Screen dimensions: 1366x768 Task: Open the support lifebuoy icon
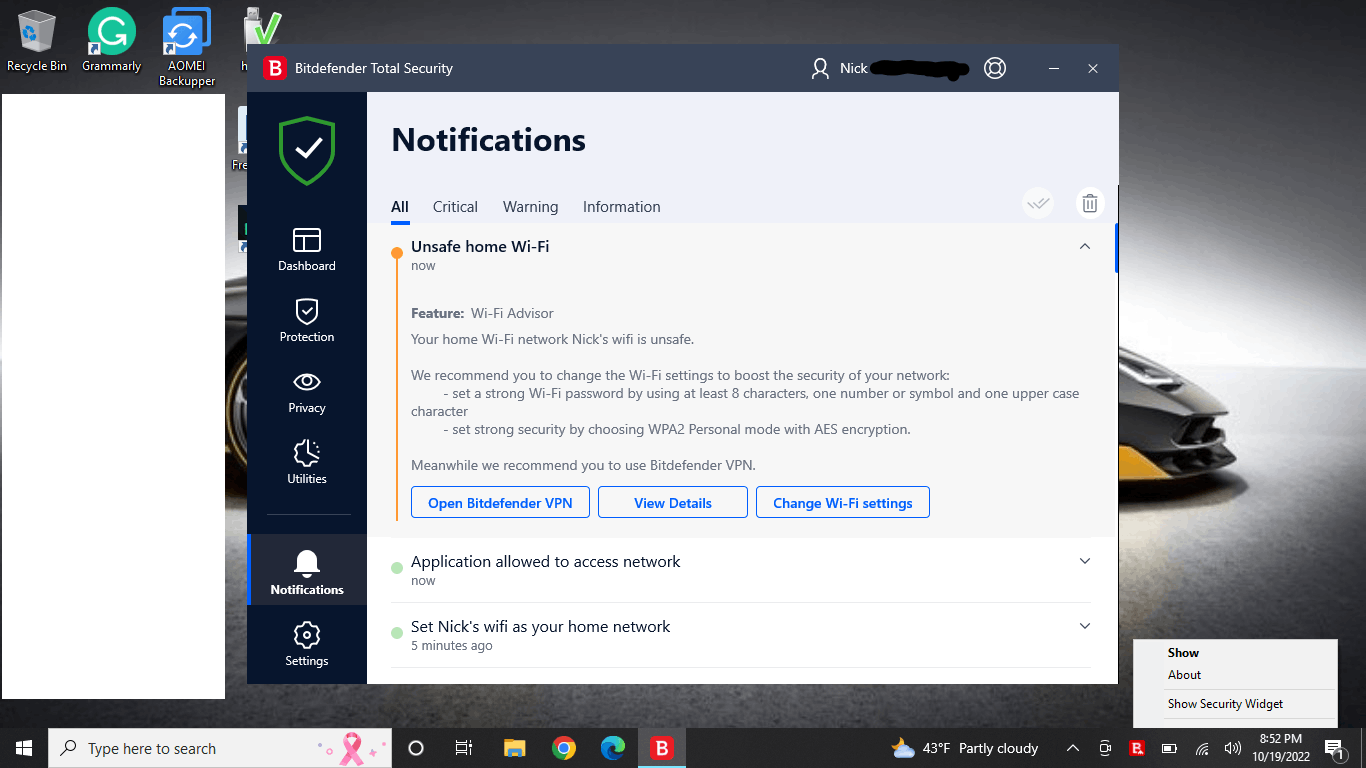pyautogui.click(x=994, y=68)
